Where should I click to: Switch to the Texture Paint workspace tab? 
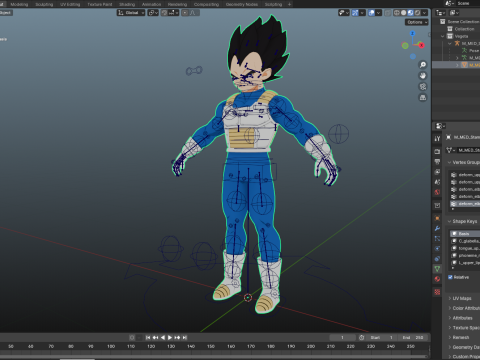coord(100,4)
